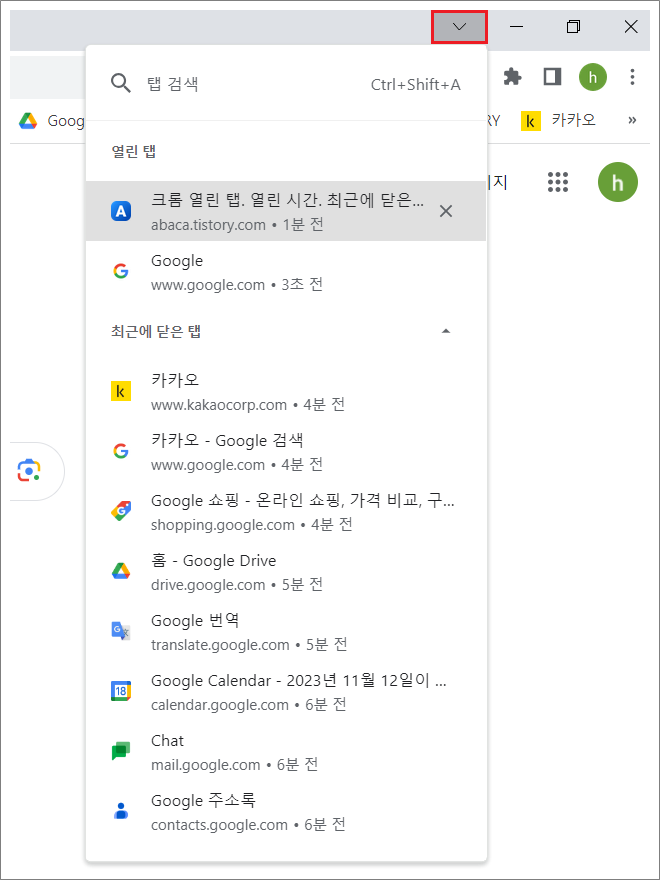Image resolution: width=660 pixels, height=880 pixels.
Task: Reopen the Google Calendar closed tab
Action: 286,692
